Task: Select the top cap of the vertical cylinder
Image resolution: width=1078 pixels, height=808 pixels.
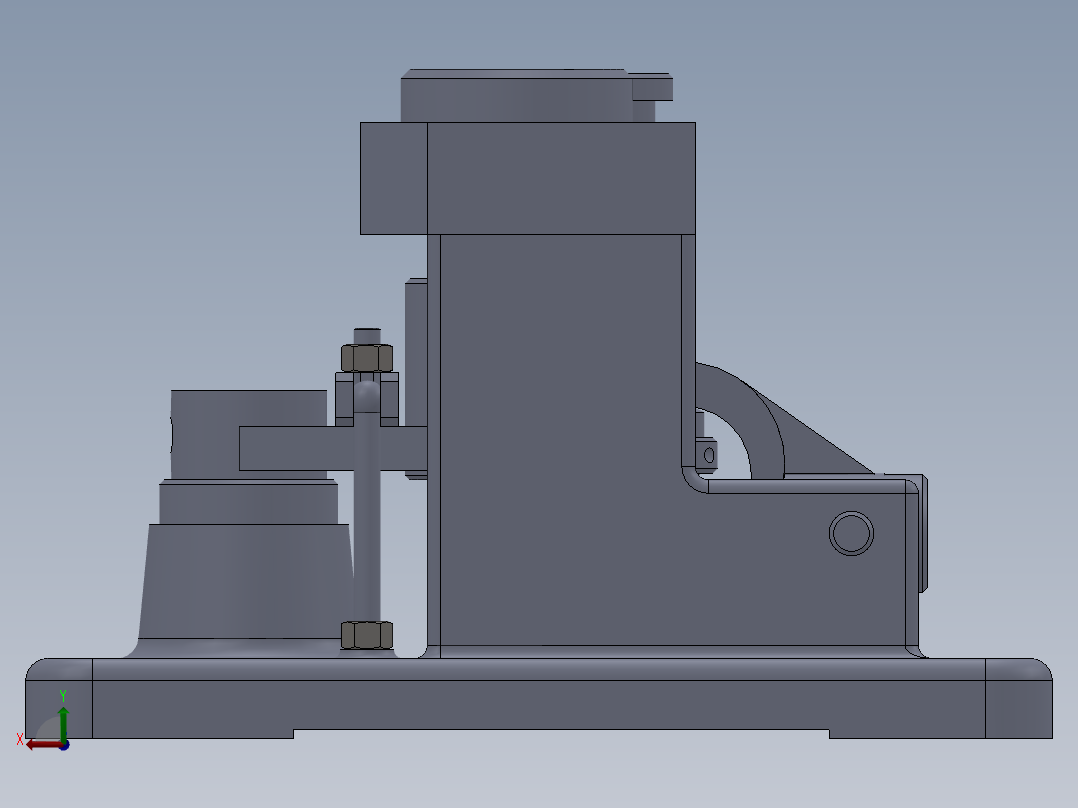Action: pyautogui.click(x=515, y=95)
